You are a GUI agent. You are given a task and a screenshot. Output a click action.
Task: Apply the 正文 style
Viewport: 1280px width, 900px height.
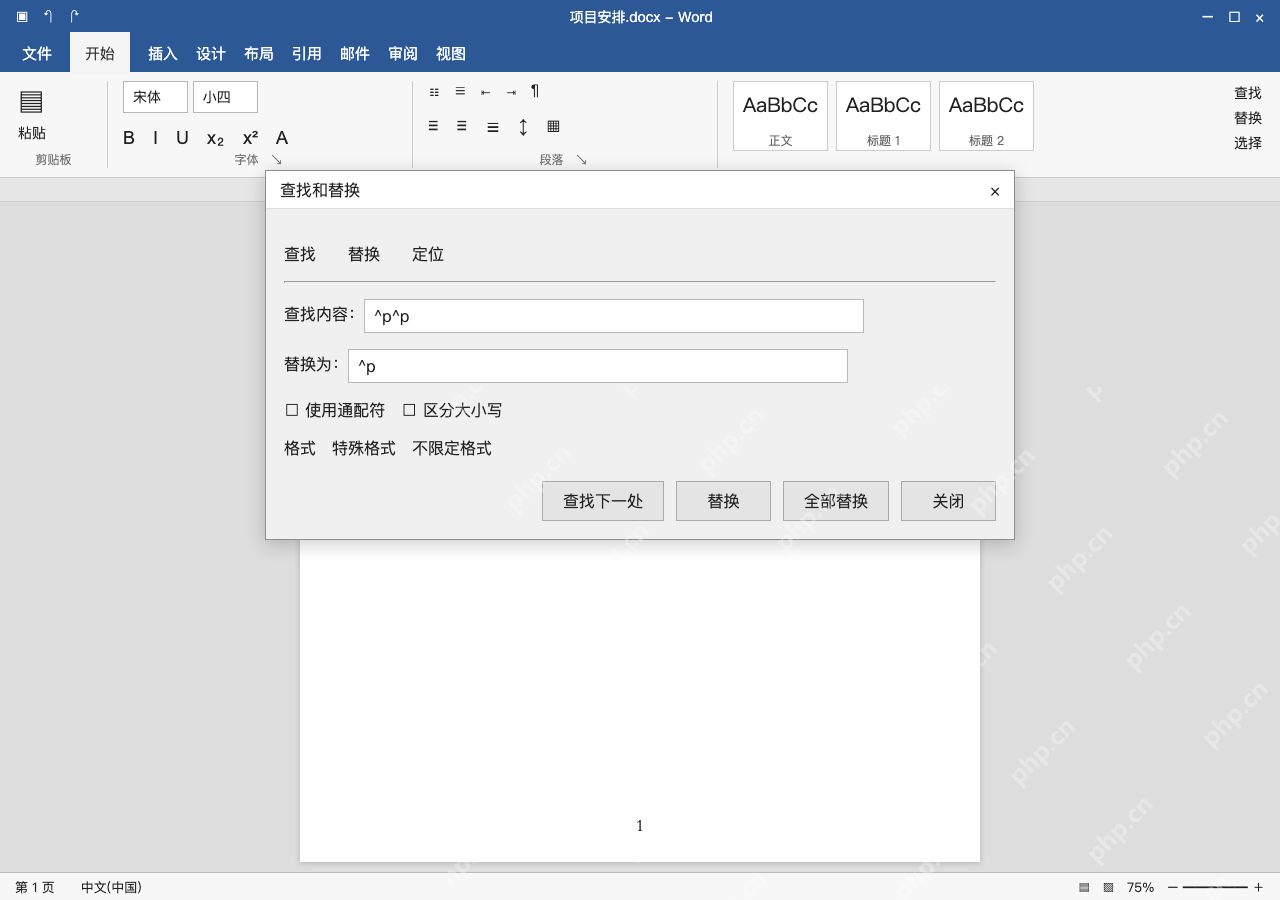point(780,116)
